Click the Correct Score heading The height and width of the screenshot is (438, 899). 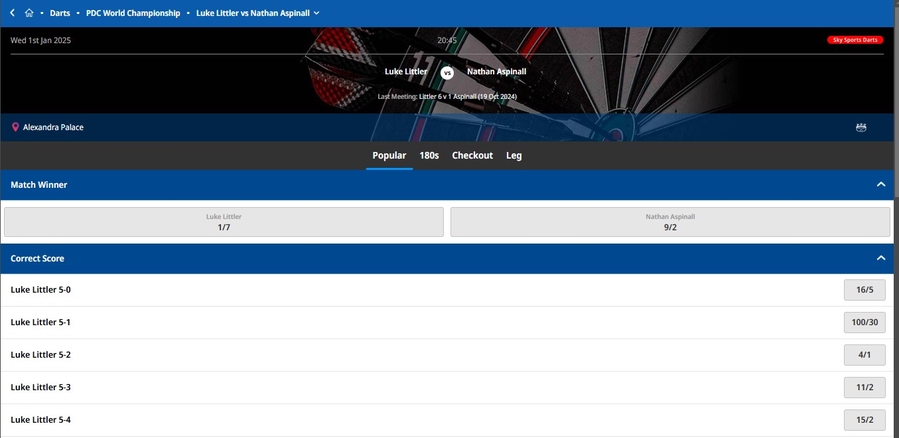pos(37,259)
